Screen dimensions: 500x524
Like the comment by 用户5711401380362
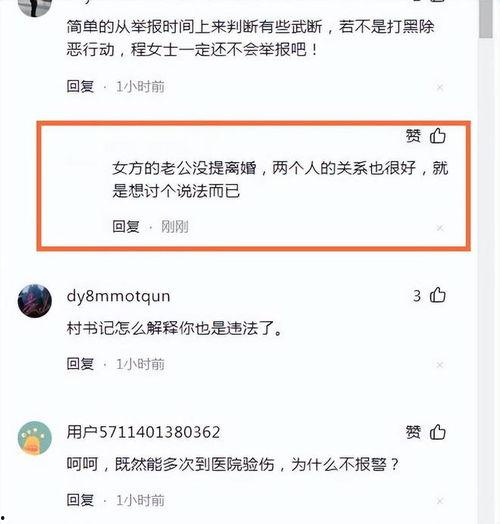[438, 432]
